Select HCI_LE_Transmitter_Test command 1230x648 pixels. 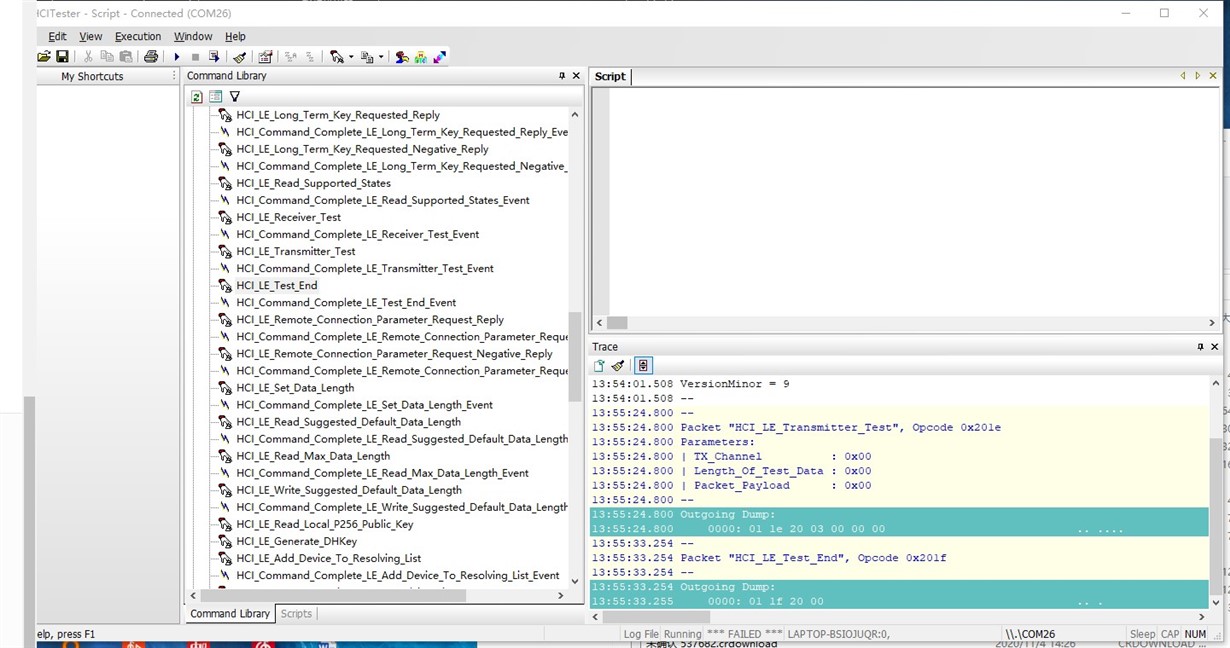[x=296, y=251]
